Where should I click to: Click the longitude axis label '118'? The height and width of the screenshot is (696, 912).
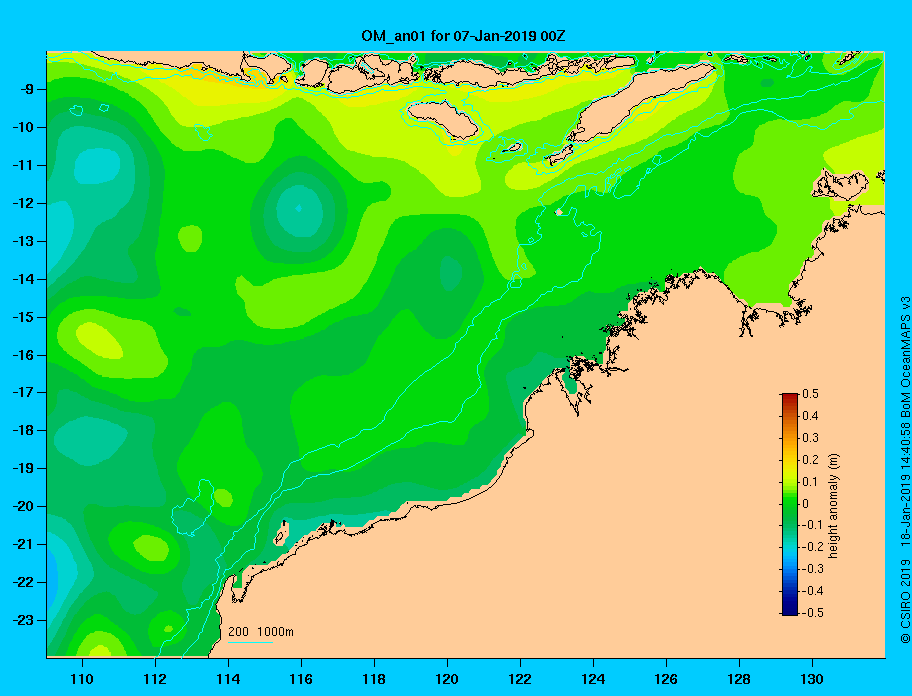tap(374, 679)
